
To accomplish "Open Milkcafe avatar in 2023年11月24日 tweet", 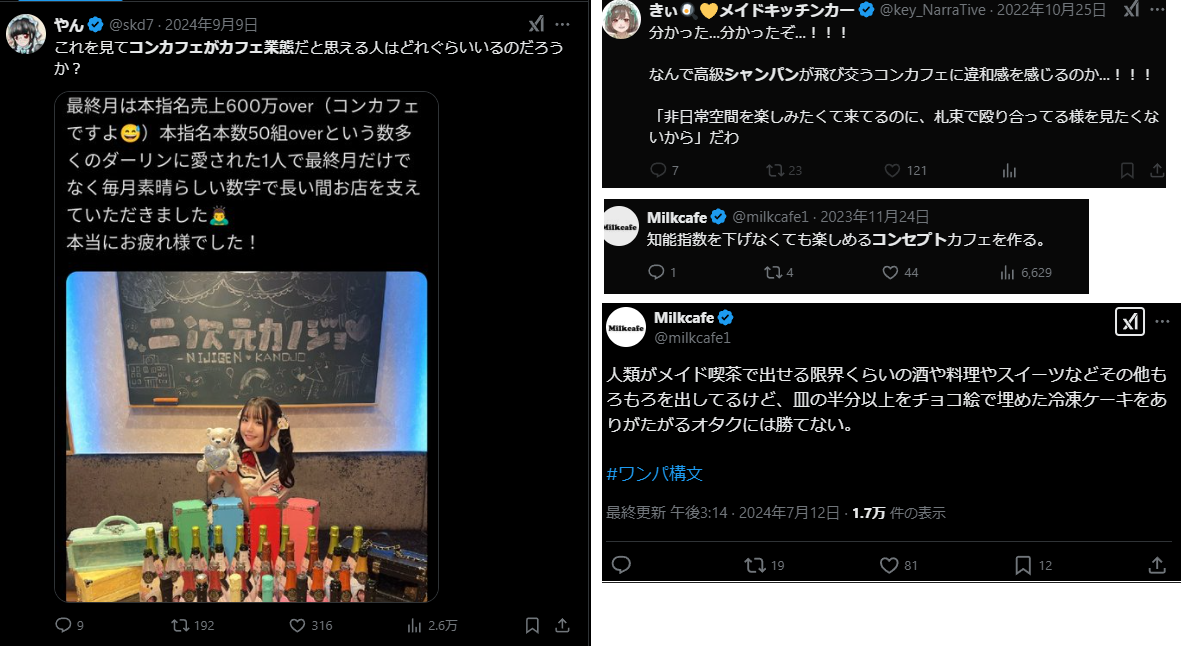I will tap(621, 226).
